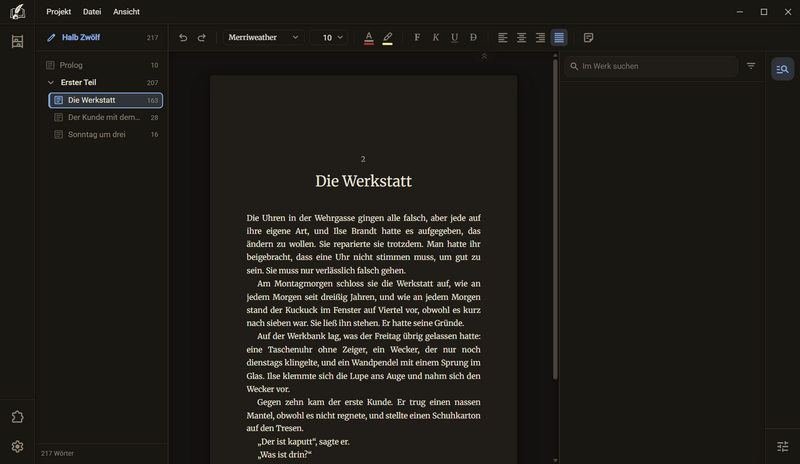The width and height of the screenshot is (800, 464).
Task: Click the quill app logo icon
Action: point(17,12)
